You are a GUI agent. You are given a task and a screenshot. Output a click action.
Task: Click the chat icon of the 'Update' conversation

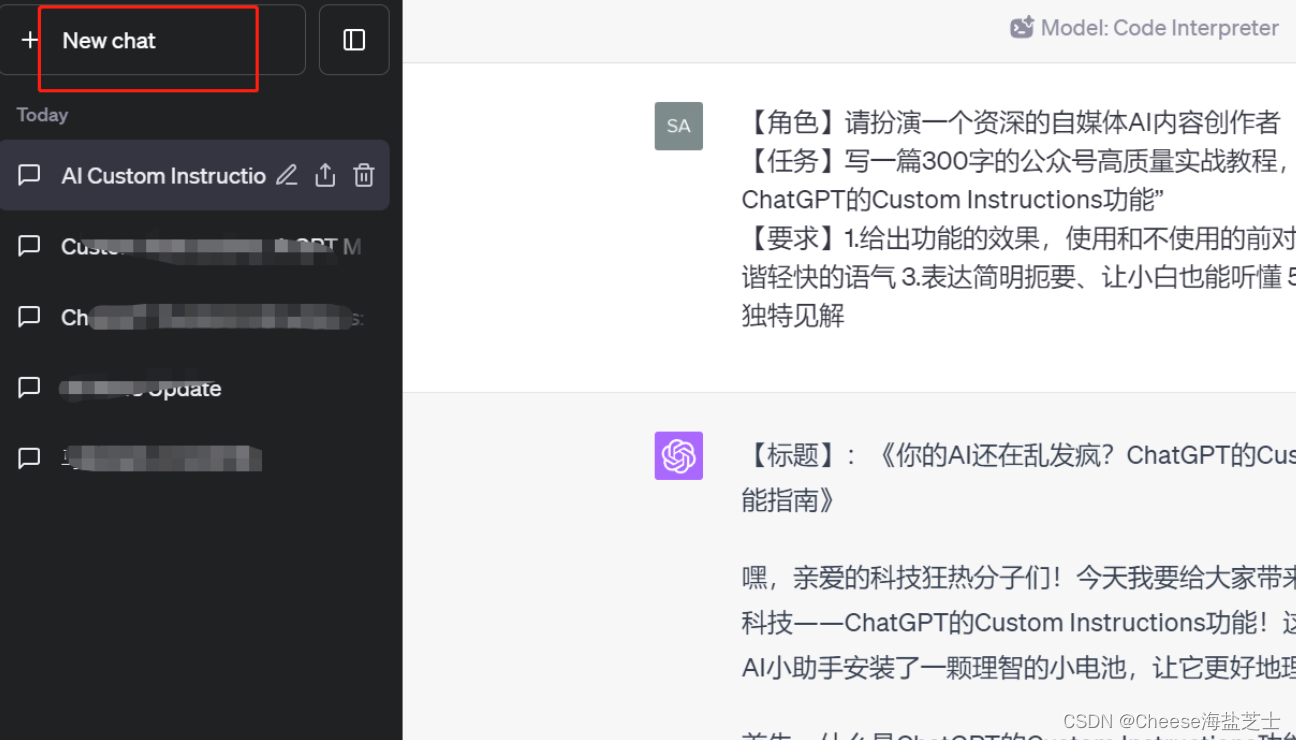(x=30, y=387)
